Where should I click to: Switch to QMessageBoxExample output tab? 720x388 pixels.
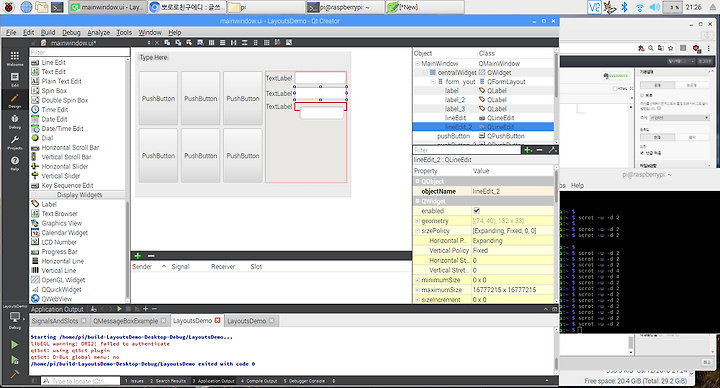[x=129, y=321]
